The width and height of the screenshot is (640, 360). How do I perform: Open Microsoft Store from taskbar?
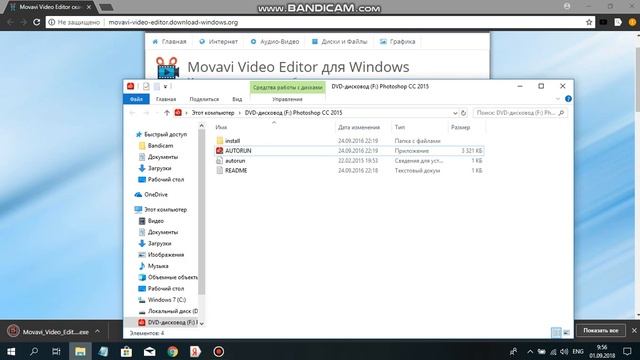point(126,351)
